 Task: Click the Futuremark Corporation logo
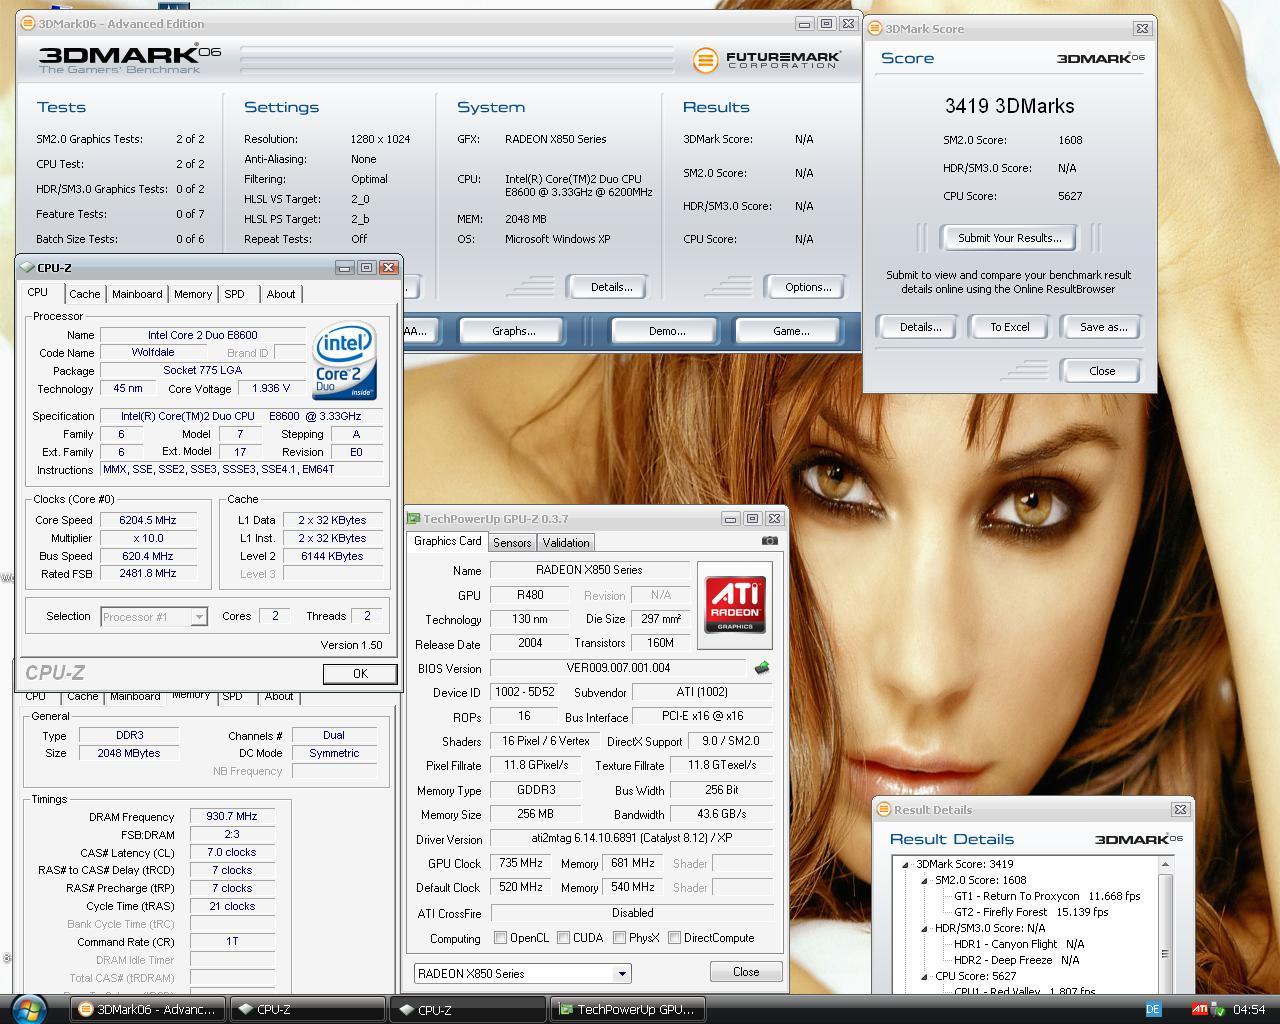point(765,60)
